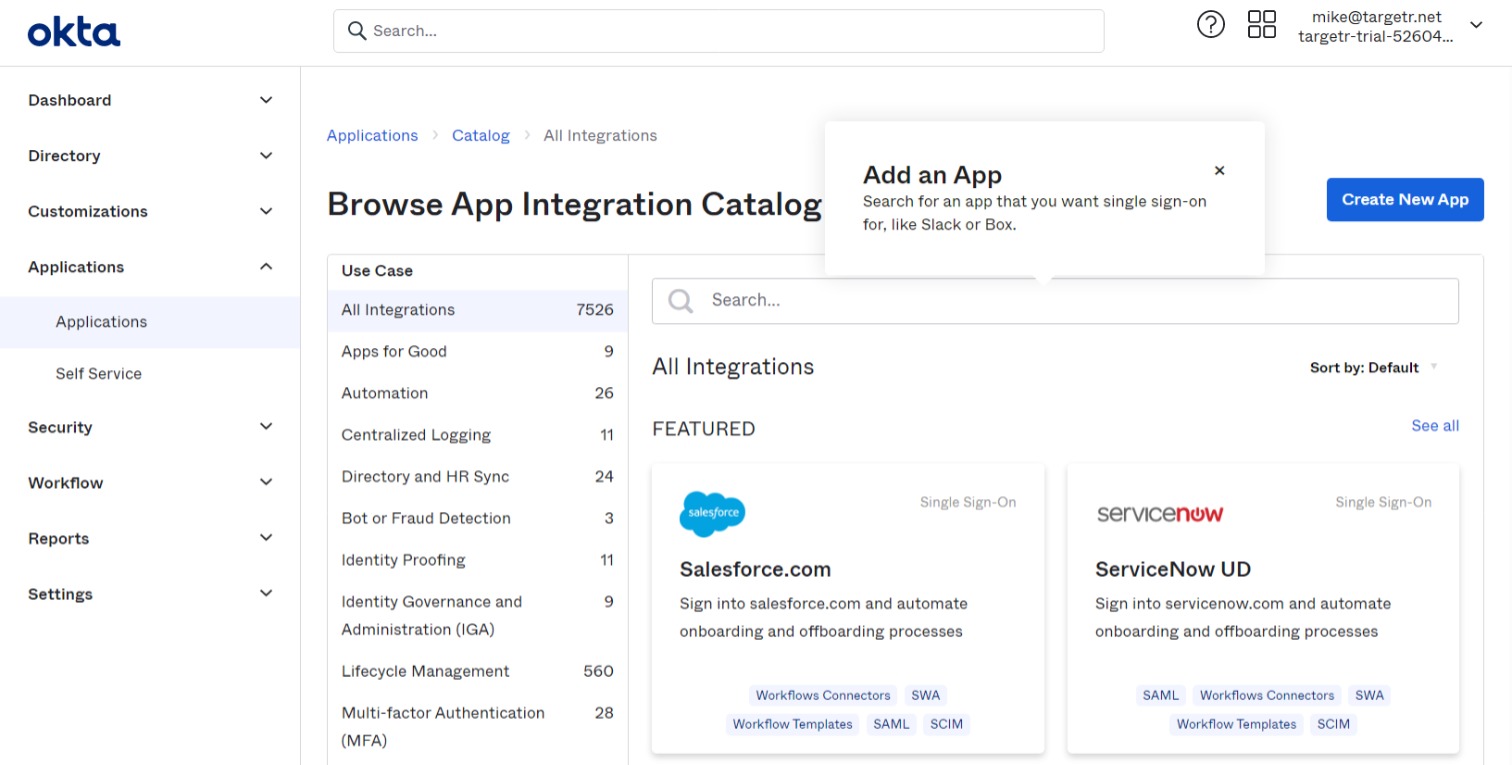Click the catalog Search input field
The width and height of the screenshot is (1512, 765).
[x=1055, y=300]
